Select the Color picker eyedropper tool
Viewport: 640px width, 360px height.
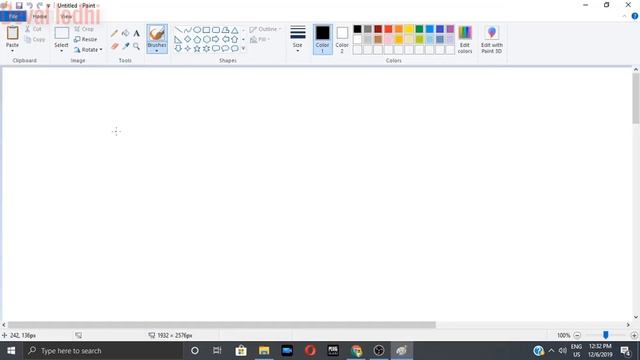[125, 46]
